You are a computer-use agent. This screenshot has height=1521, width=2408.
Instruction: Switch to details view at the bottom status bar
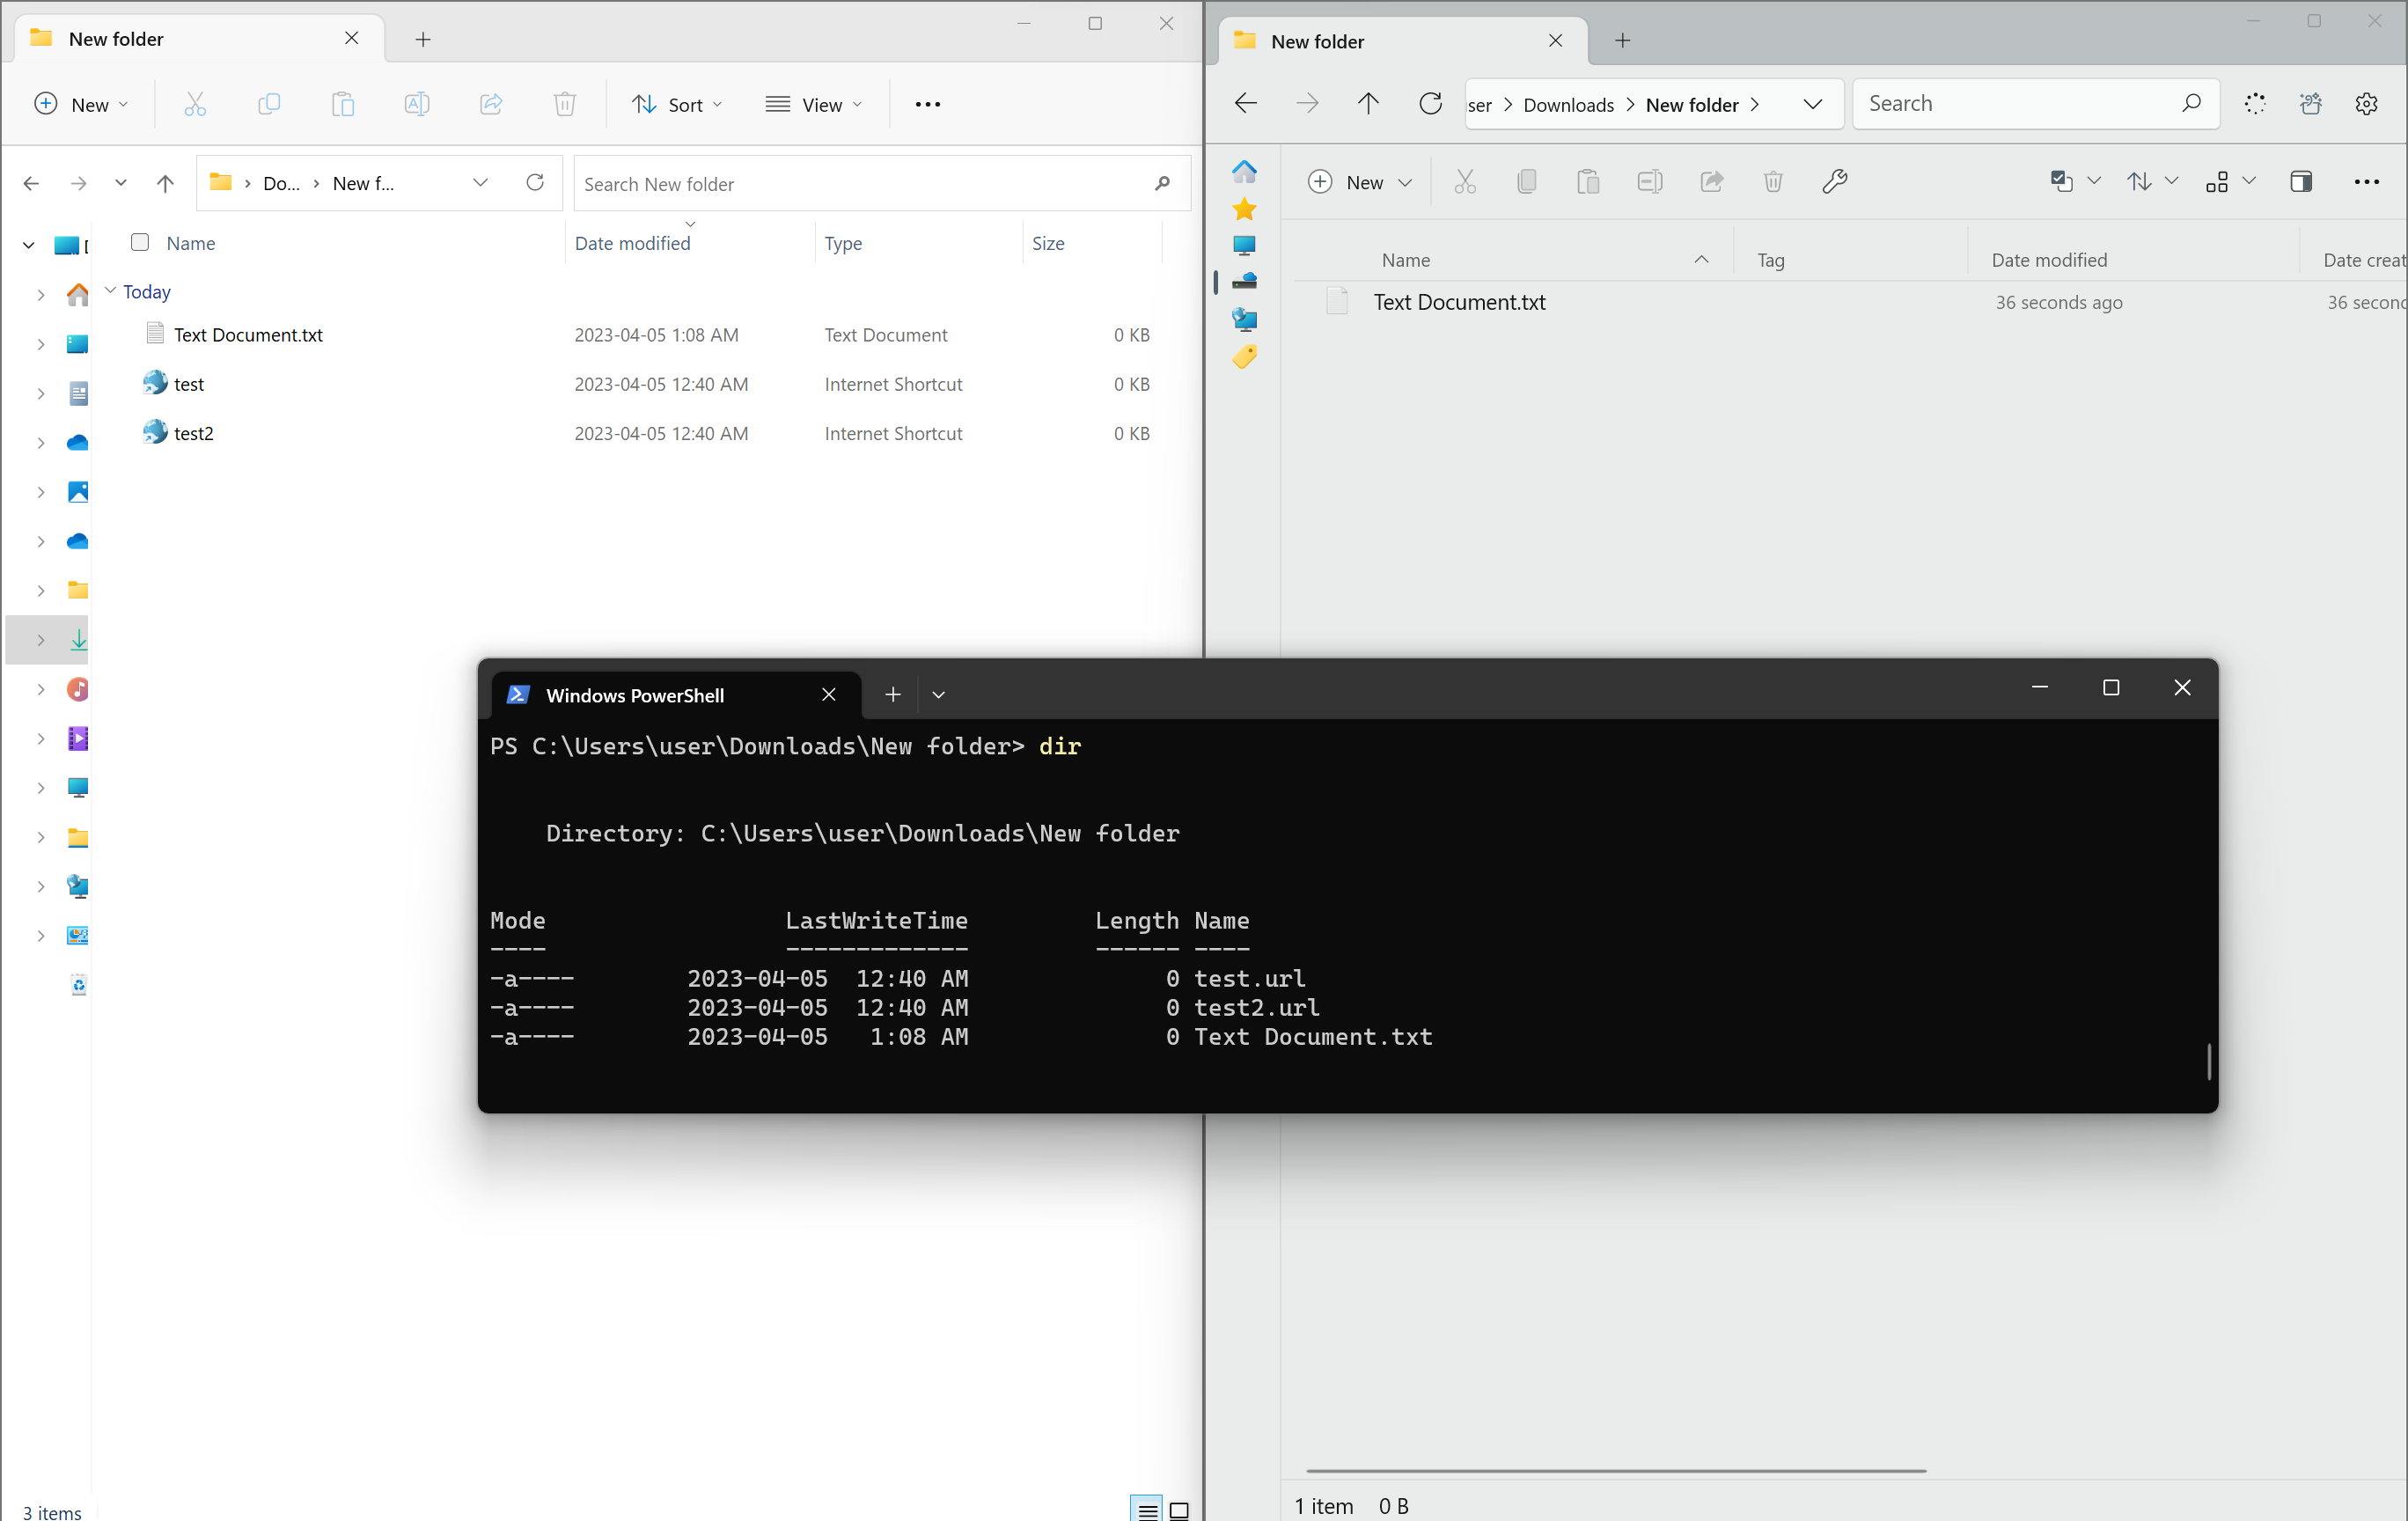coord(1147,1510)
